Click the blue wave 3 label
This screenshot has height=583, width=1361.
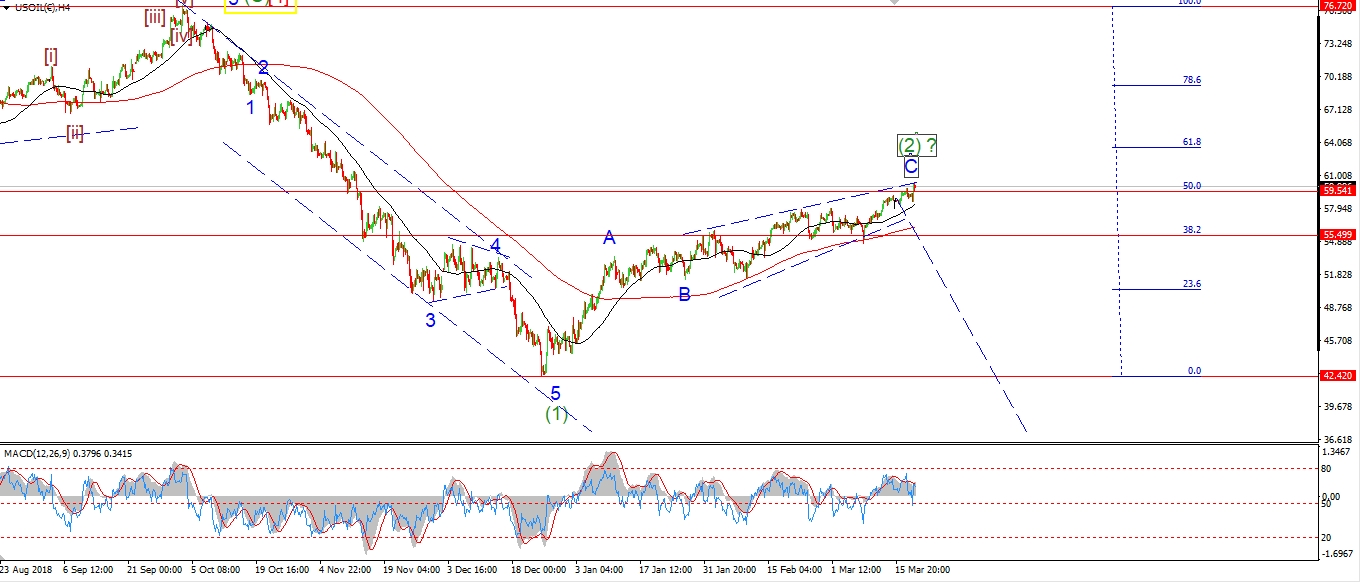[x=430, y=320]
